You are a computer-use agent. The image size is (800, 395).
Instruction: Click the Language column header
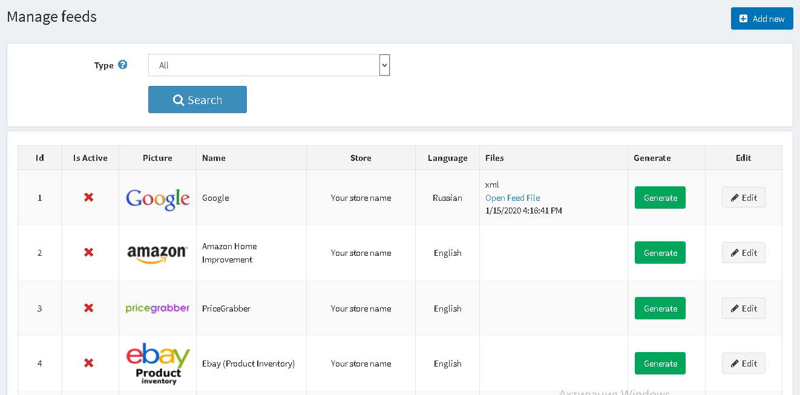447,158
